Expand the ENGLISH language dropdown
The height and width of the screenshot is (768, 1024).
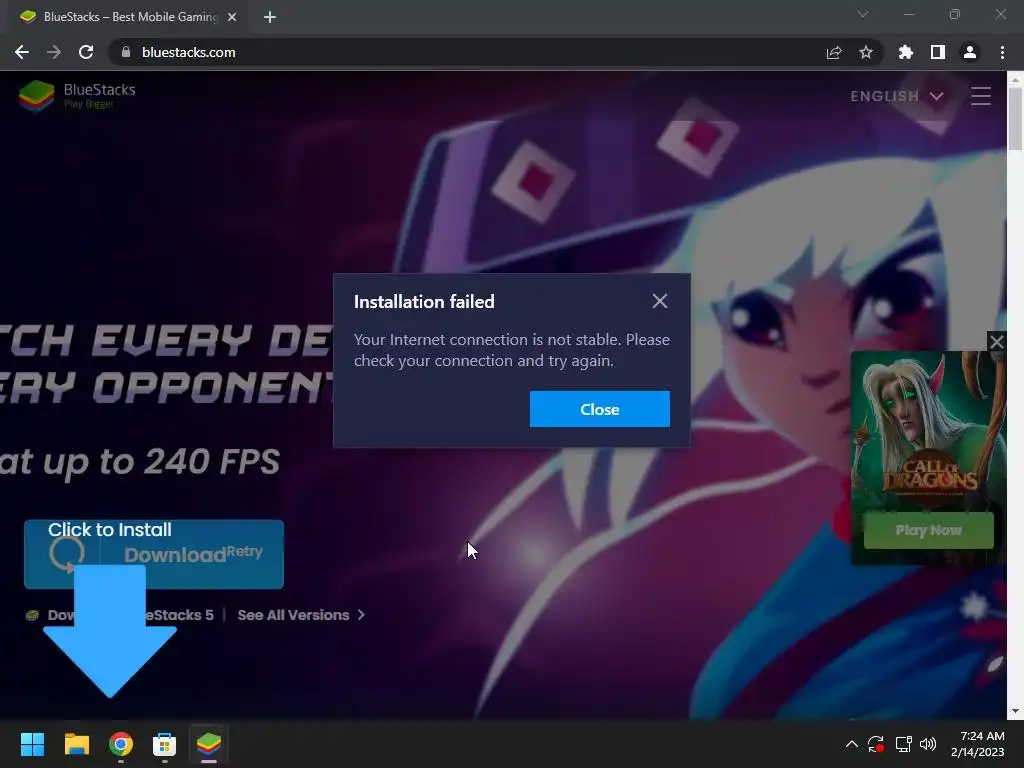click(x=897, y=96)
